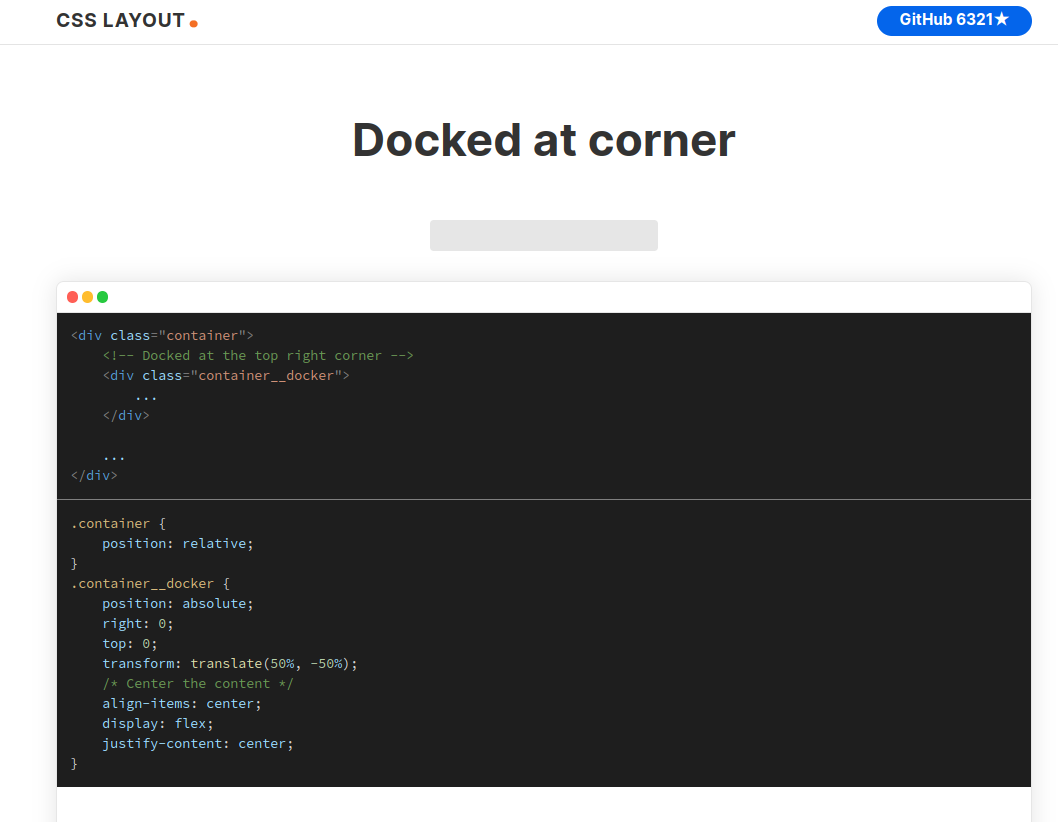Click the '/* Center the content */' comment
The image size is (1058, 822).
coord(198,684)
